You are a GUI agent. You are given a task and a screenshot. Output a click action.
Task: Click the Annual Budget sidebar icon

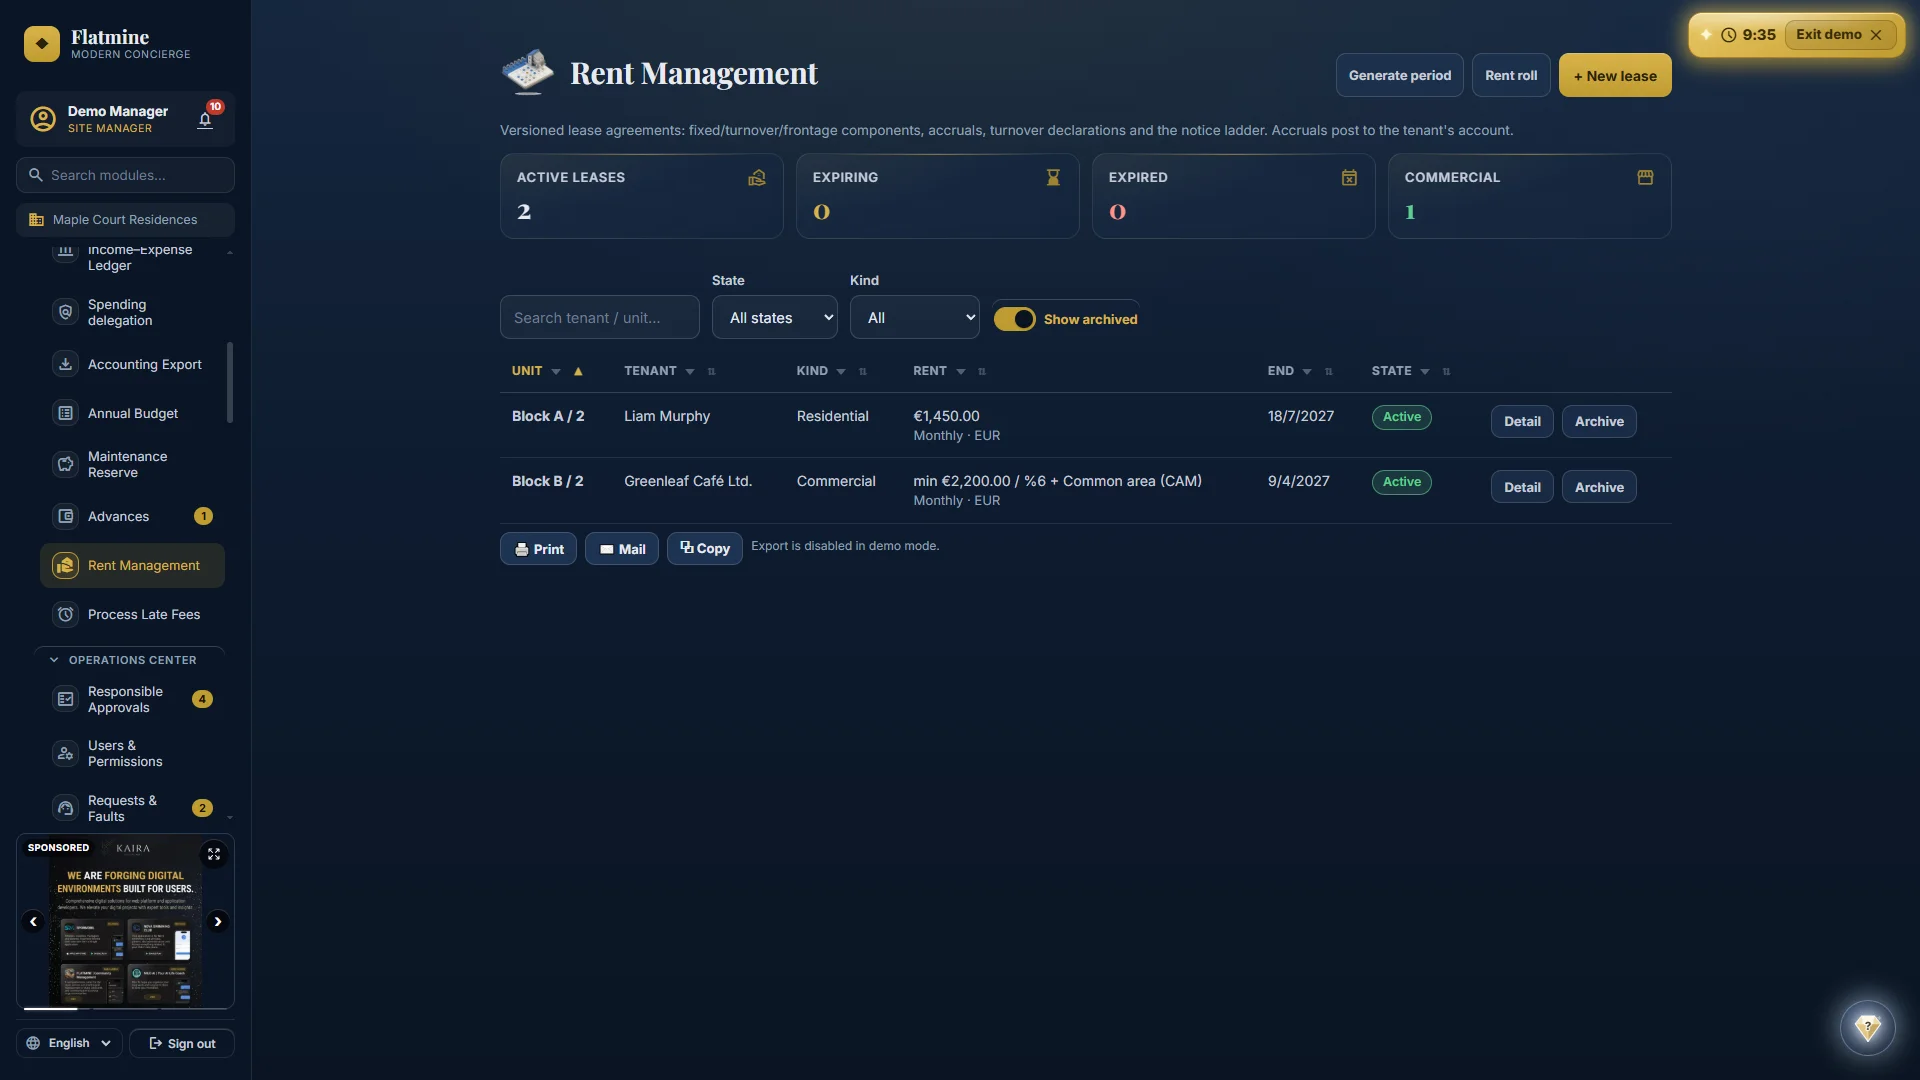65,413
